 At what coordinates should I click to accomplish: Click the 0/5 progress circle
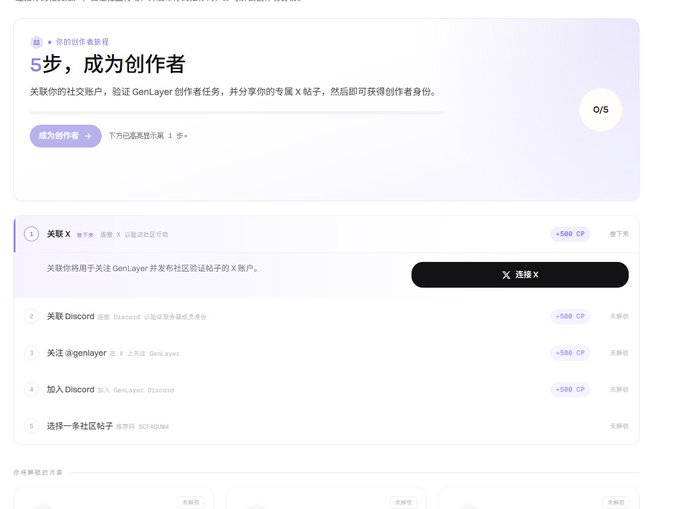click(x=601, y=110)
